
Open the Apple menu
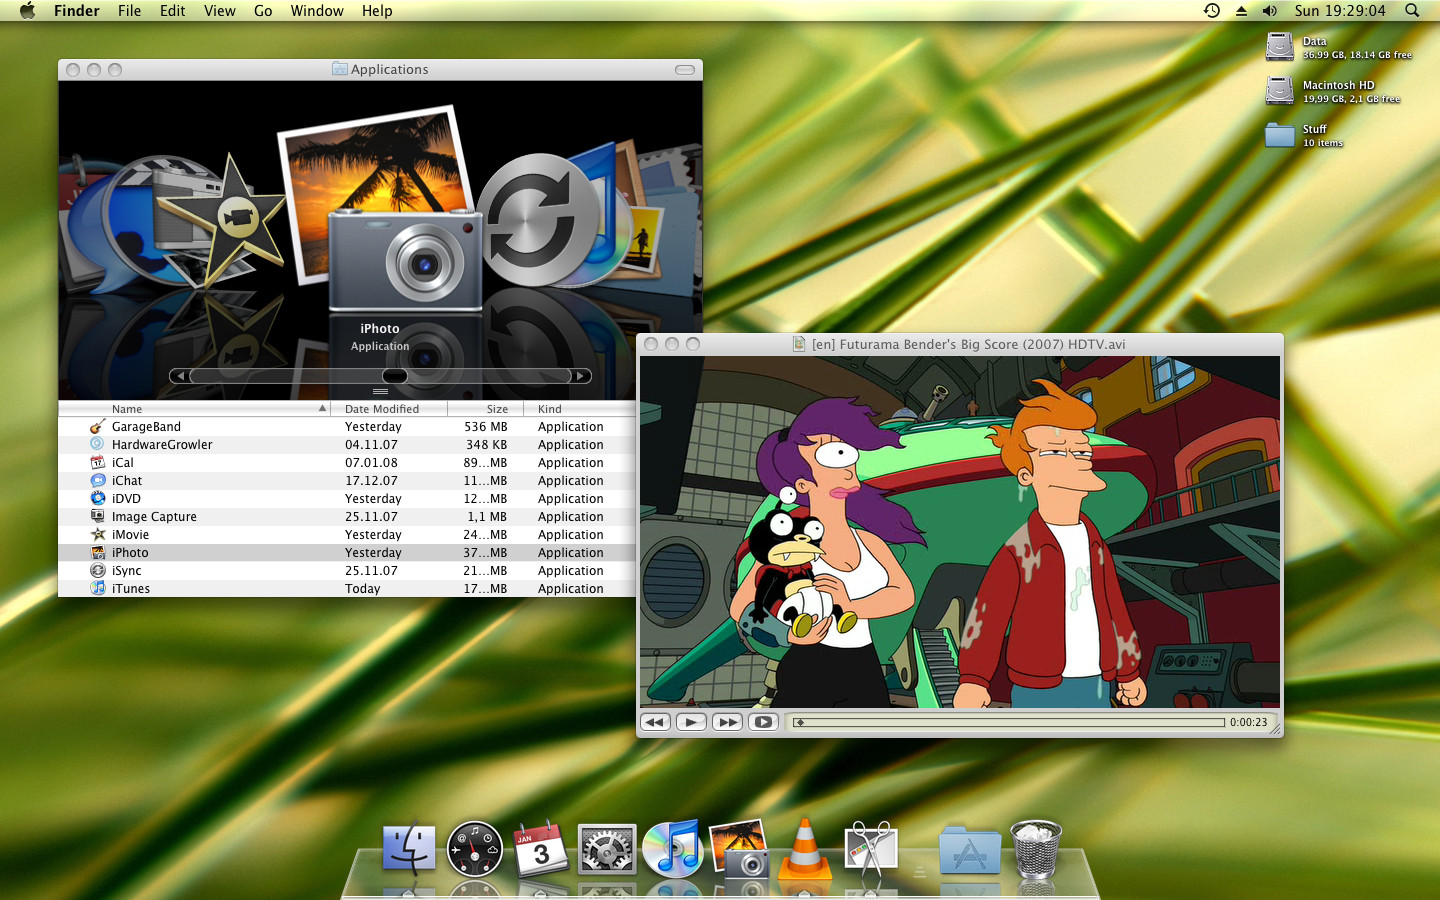pos(27,11)
